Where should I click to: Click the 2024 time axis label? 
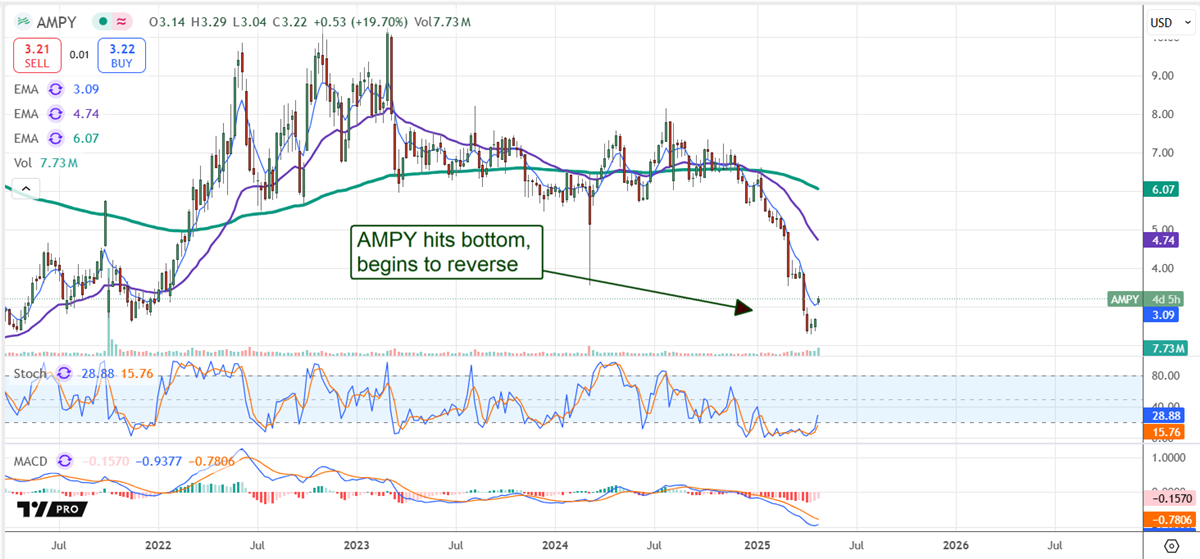tap(556, 545)
